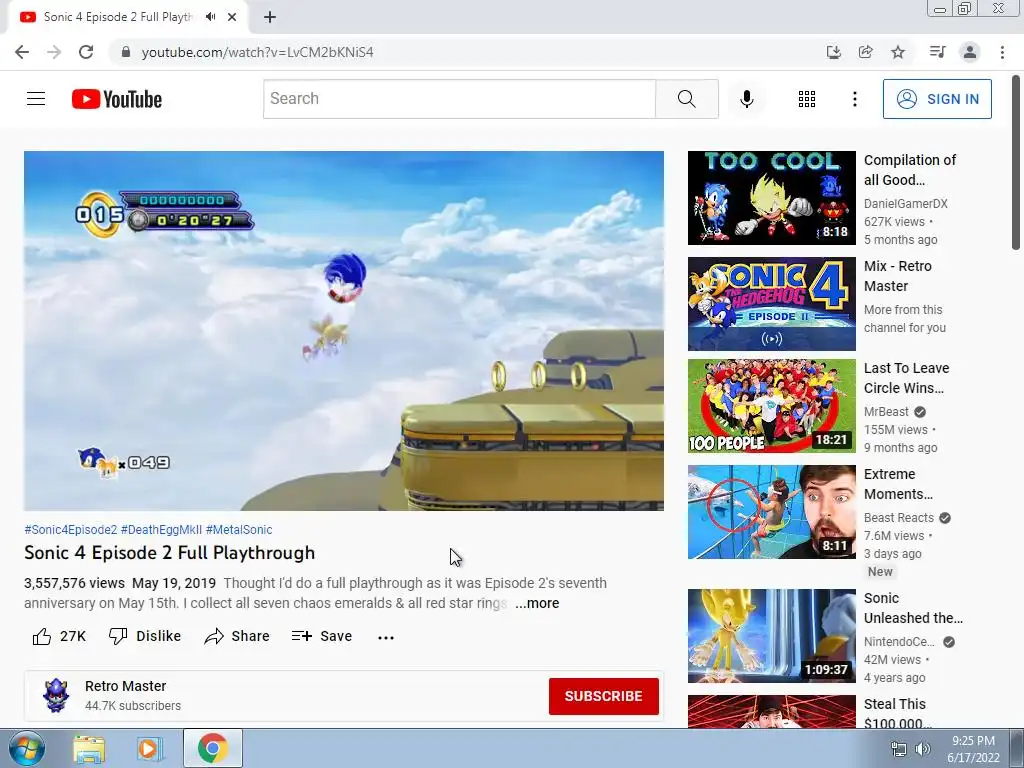
Task: Open the YouTube hamburger guide menu
Action: click(36, 99)
